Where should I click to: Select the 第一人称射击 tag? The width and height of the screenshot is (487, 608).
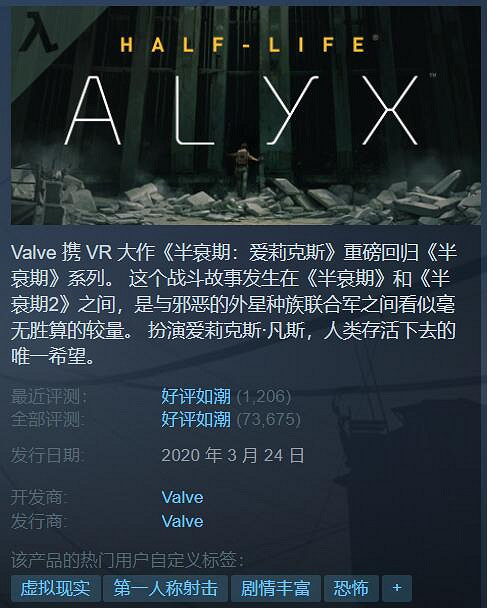click(166, 588)
